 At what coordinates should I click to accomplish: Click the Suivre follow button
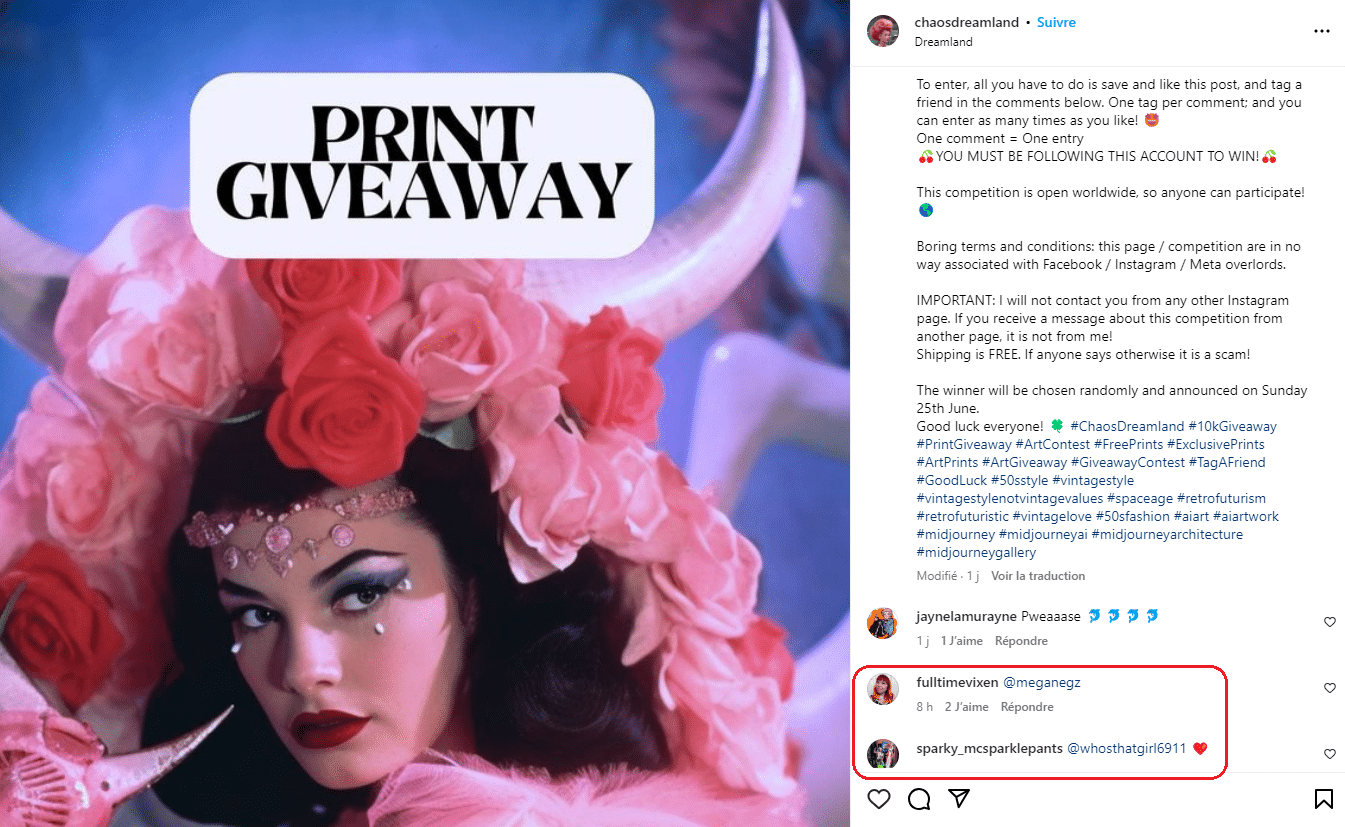tap(1056, 22)
